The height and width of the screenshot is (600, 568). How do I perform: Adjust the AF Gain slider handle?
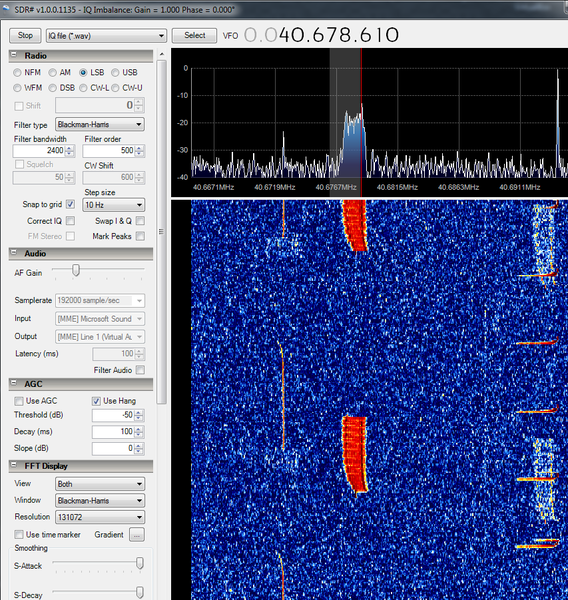[x=76, y=270]
